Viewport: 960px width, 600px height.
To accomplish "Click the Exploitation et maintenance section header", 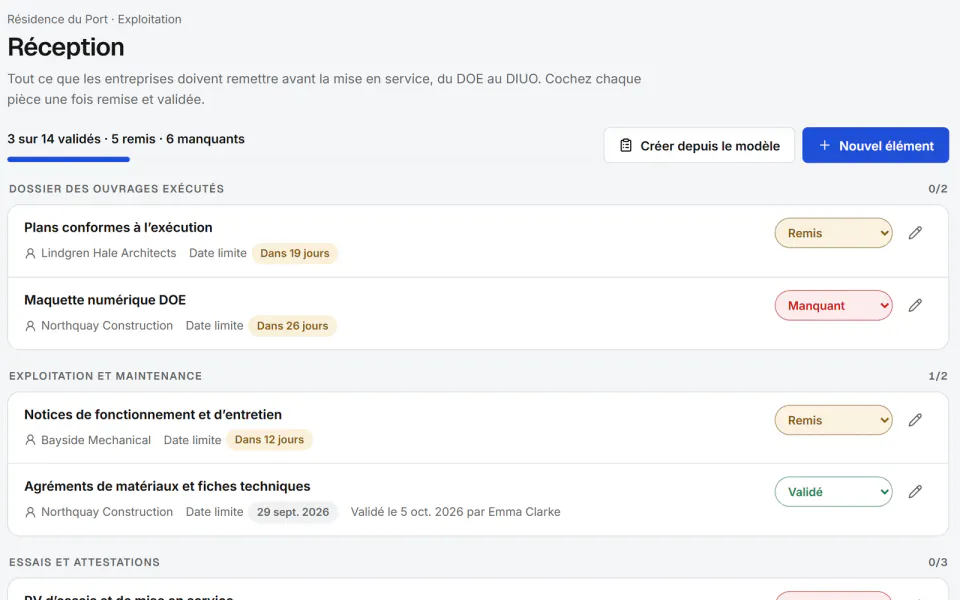I will coord(105,376).
